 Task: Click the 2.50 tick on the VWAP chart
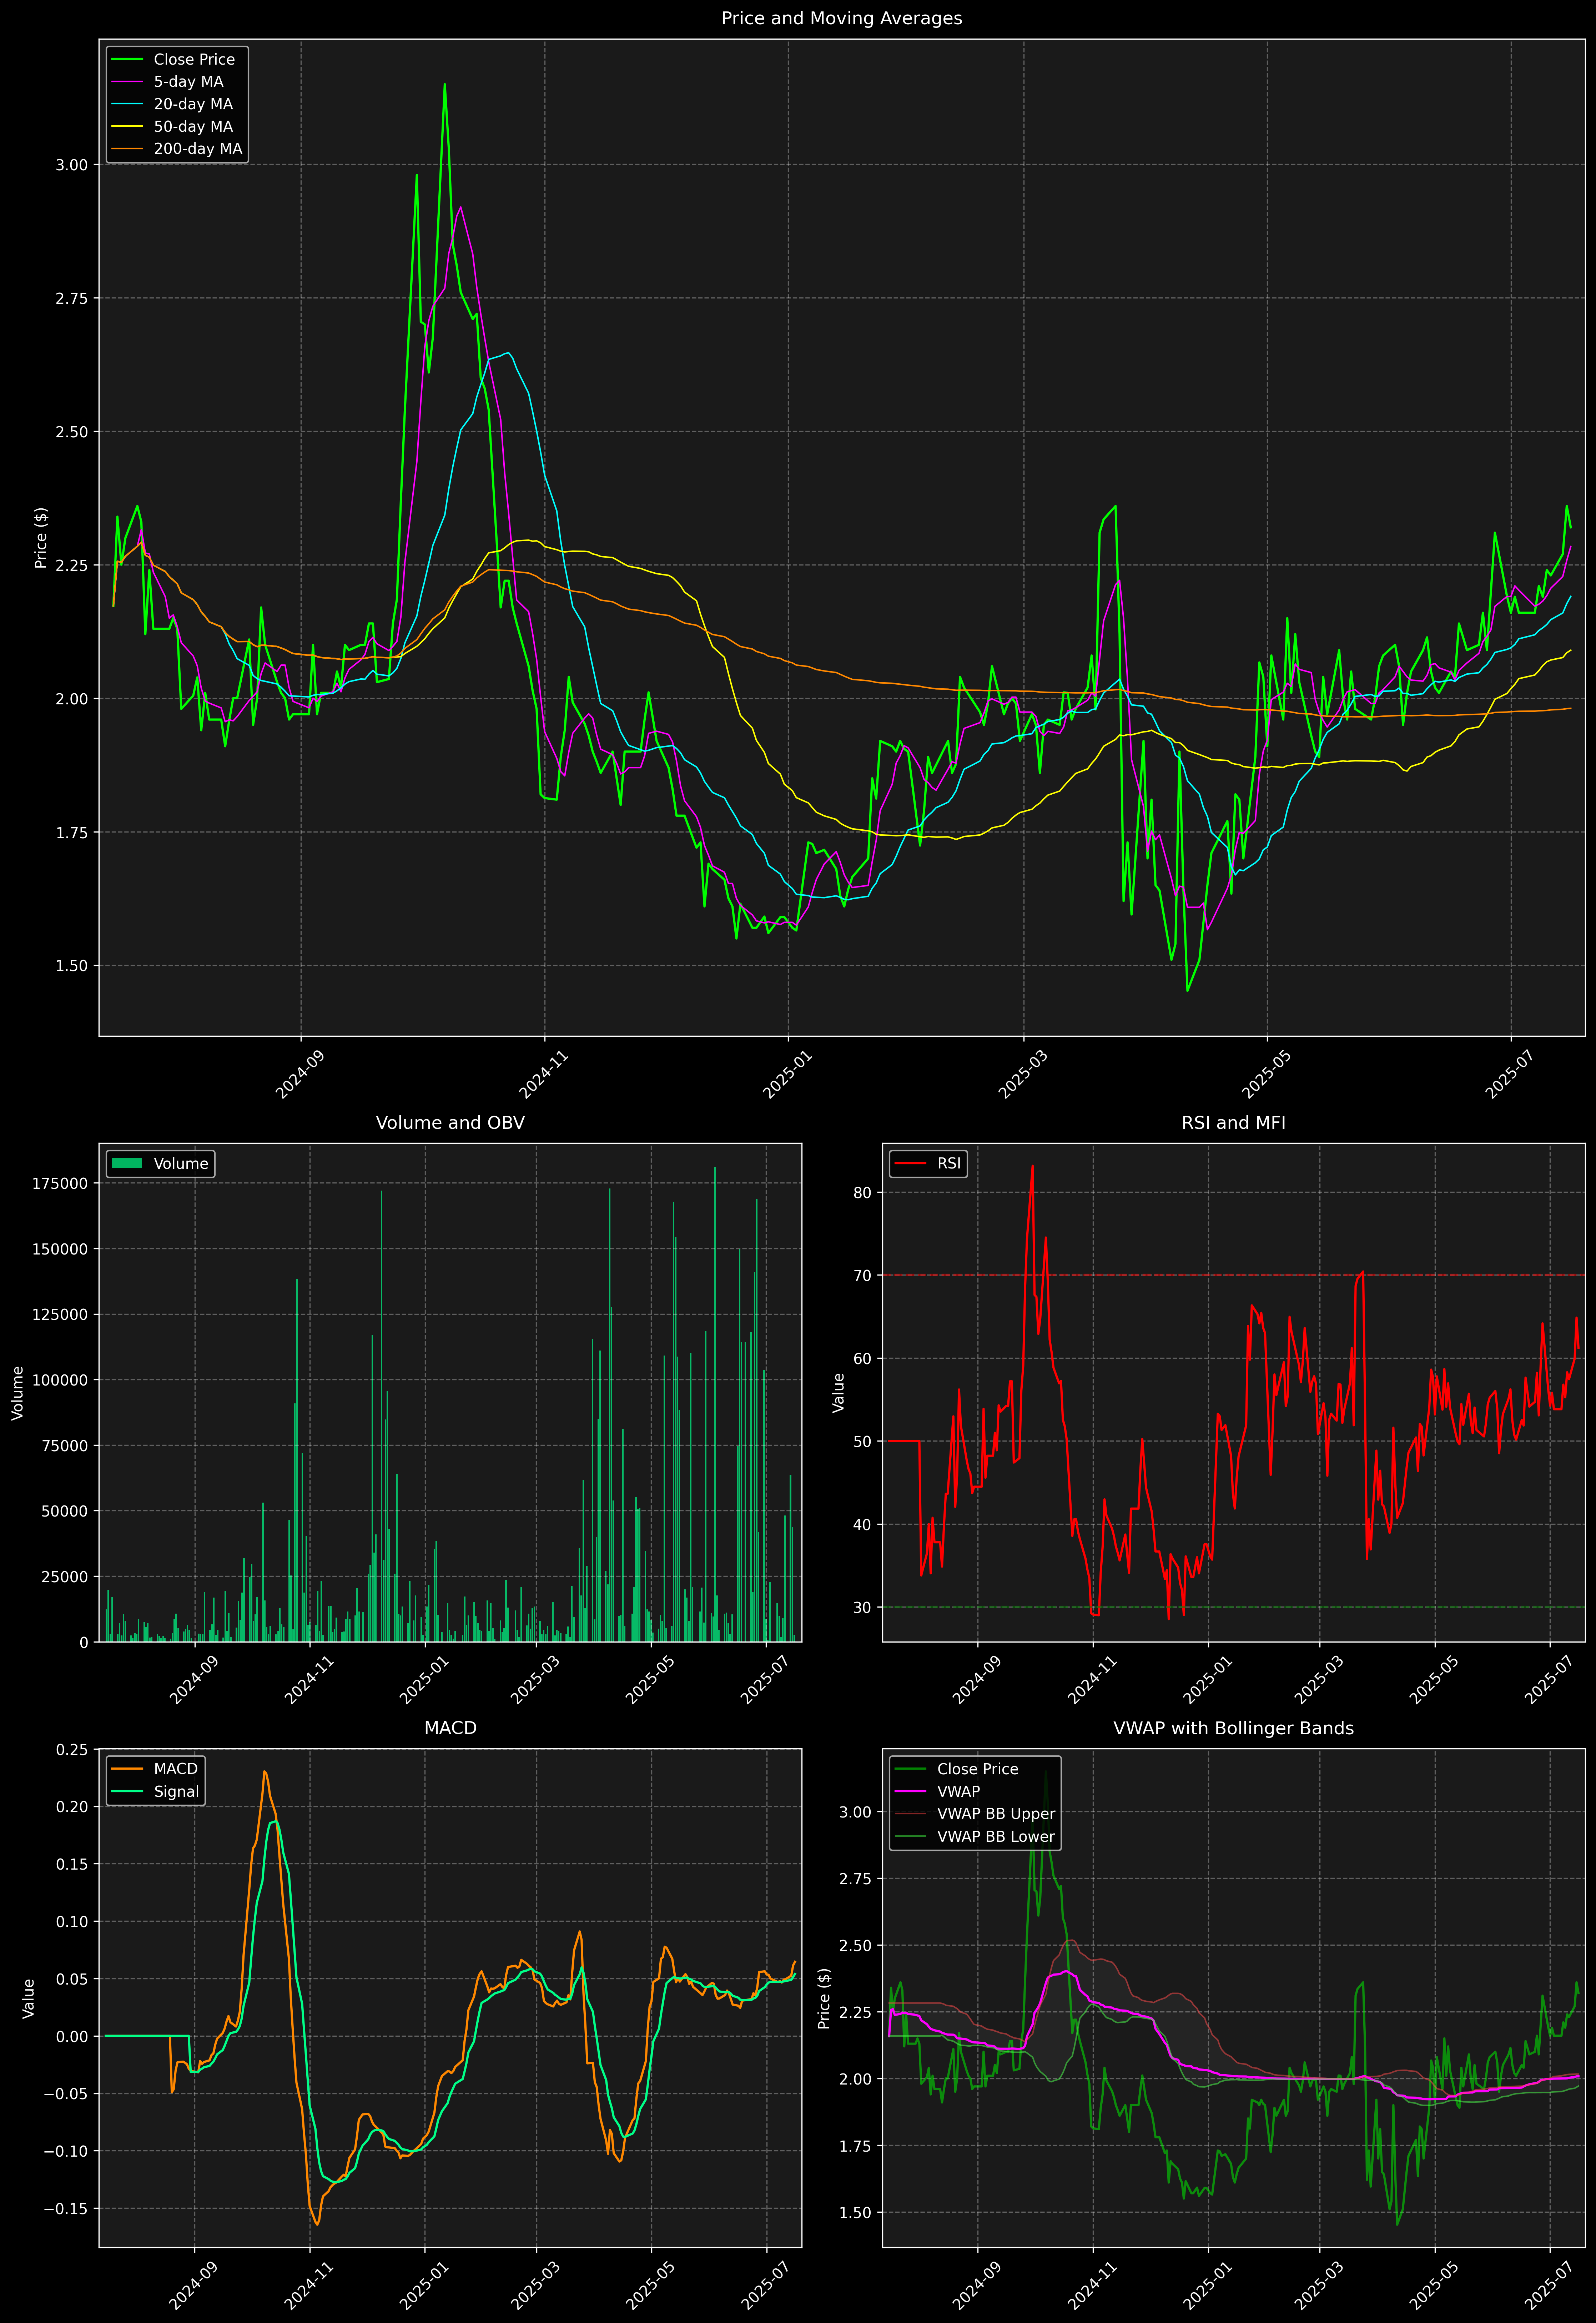coord(855,1946)
